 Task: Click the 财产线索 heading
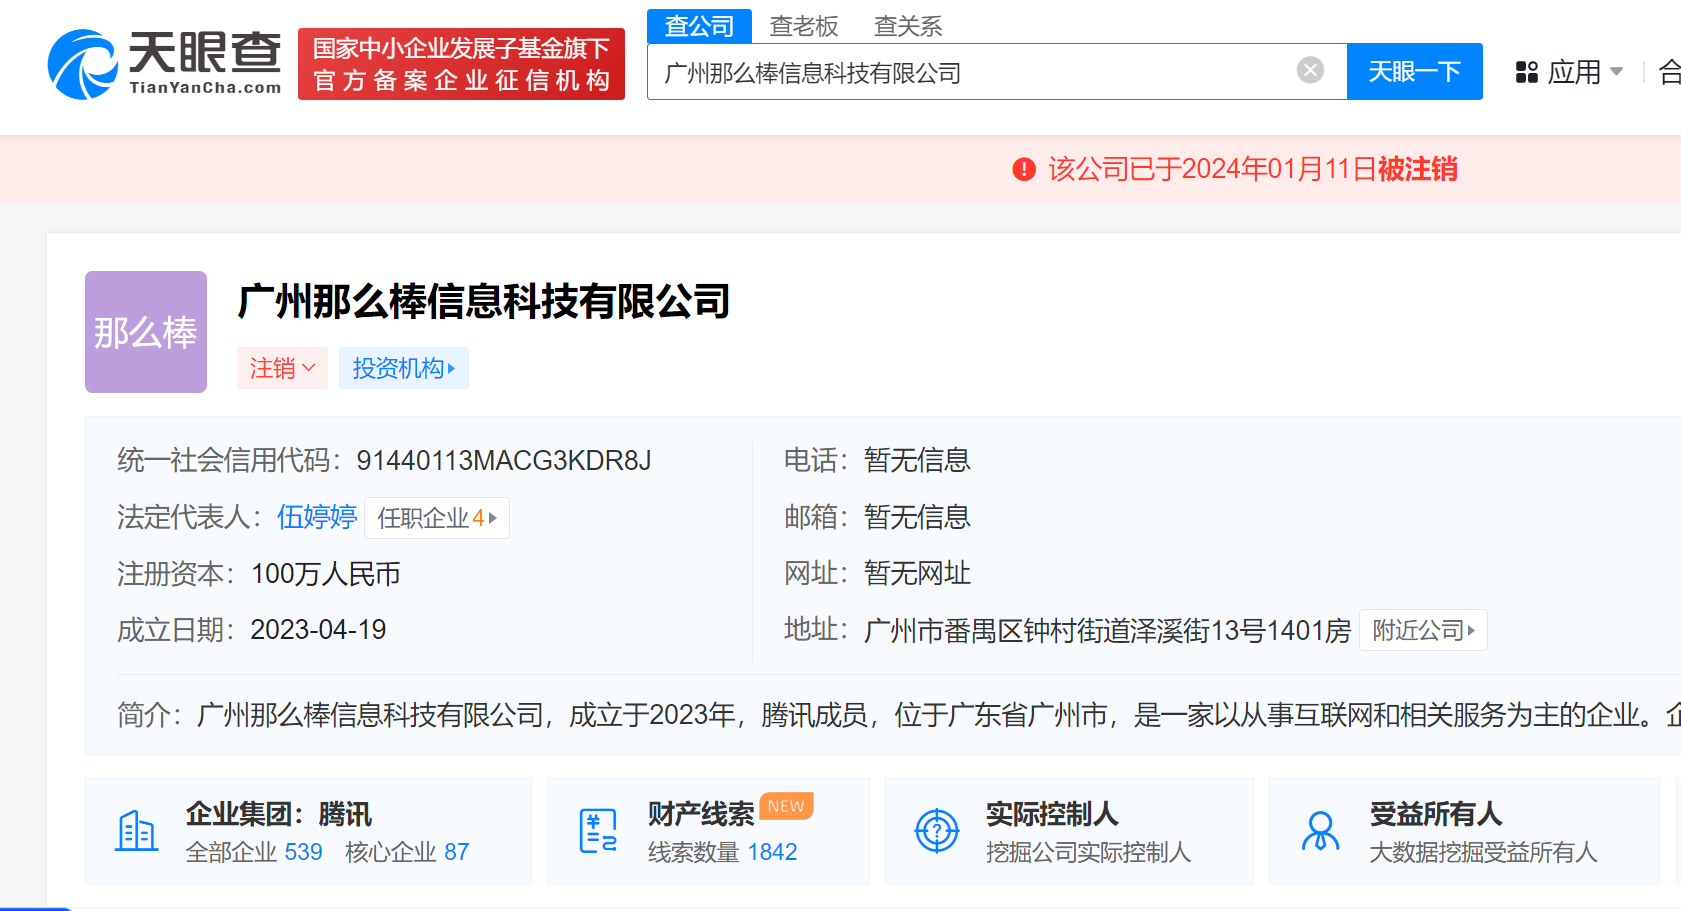click(701, 814)
